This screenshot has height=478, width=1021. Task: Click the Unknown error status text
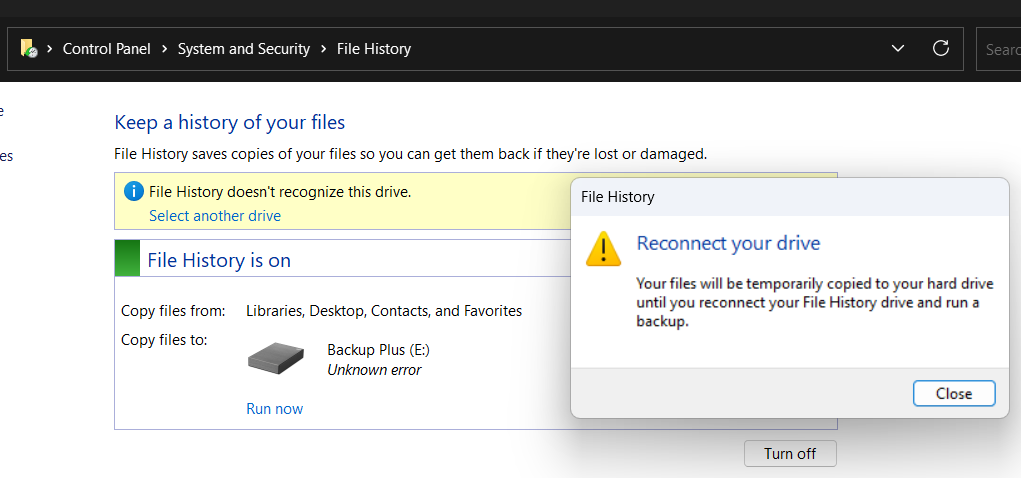tap(374, 370)
